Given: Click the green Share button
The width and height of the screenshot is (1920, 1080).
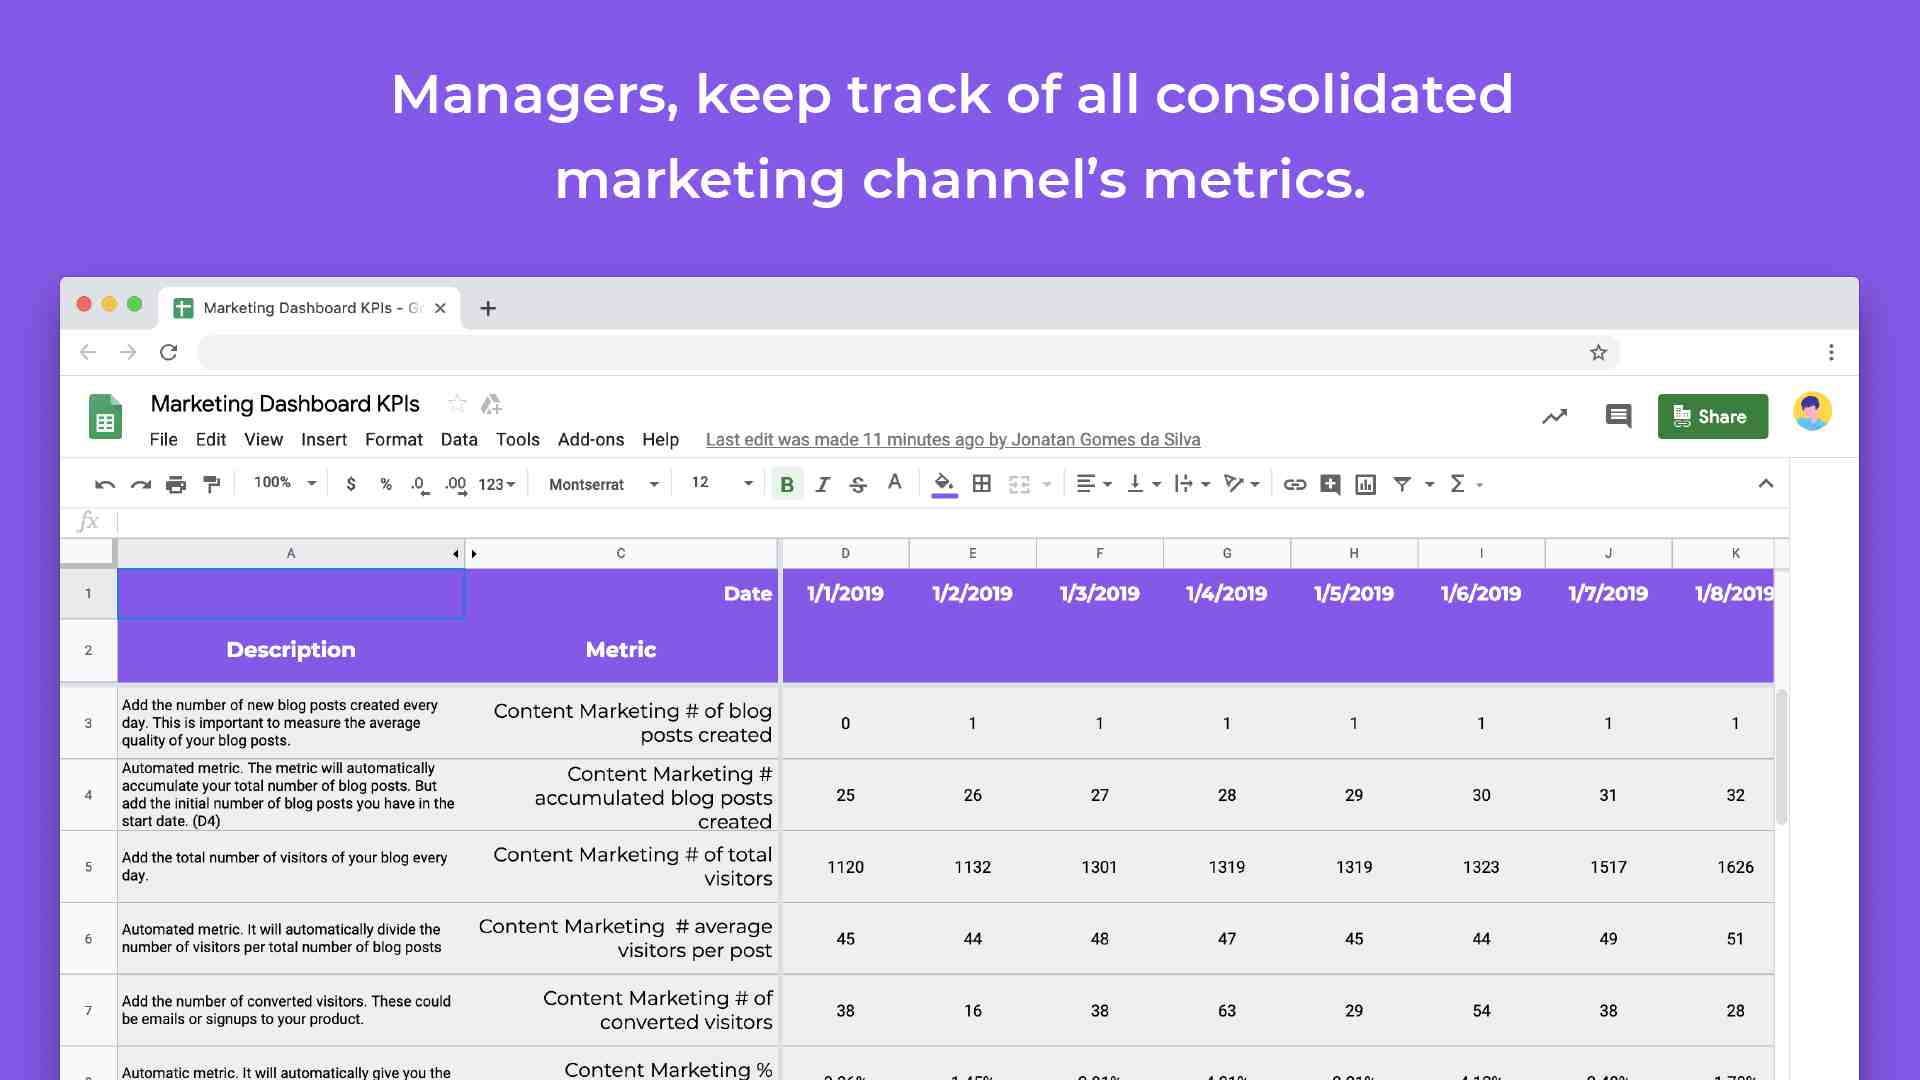Looking at the screenshot, I should point(1712,416).
